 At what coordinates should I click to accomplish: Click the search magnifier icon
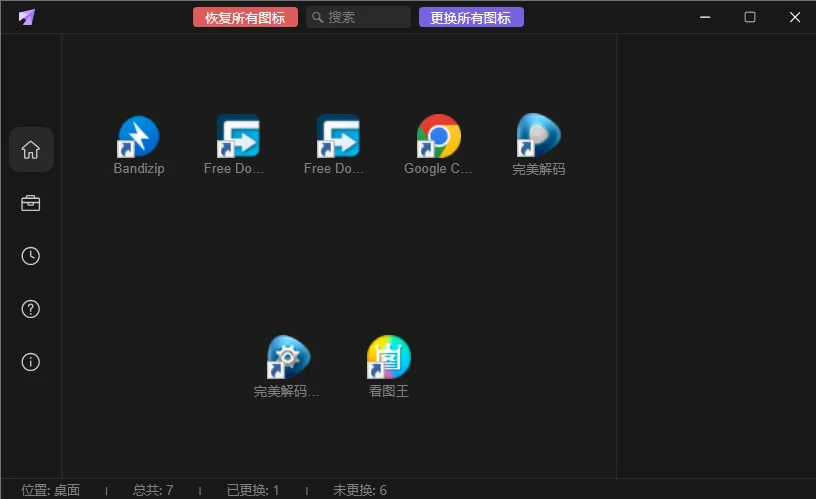[317, 18]
